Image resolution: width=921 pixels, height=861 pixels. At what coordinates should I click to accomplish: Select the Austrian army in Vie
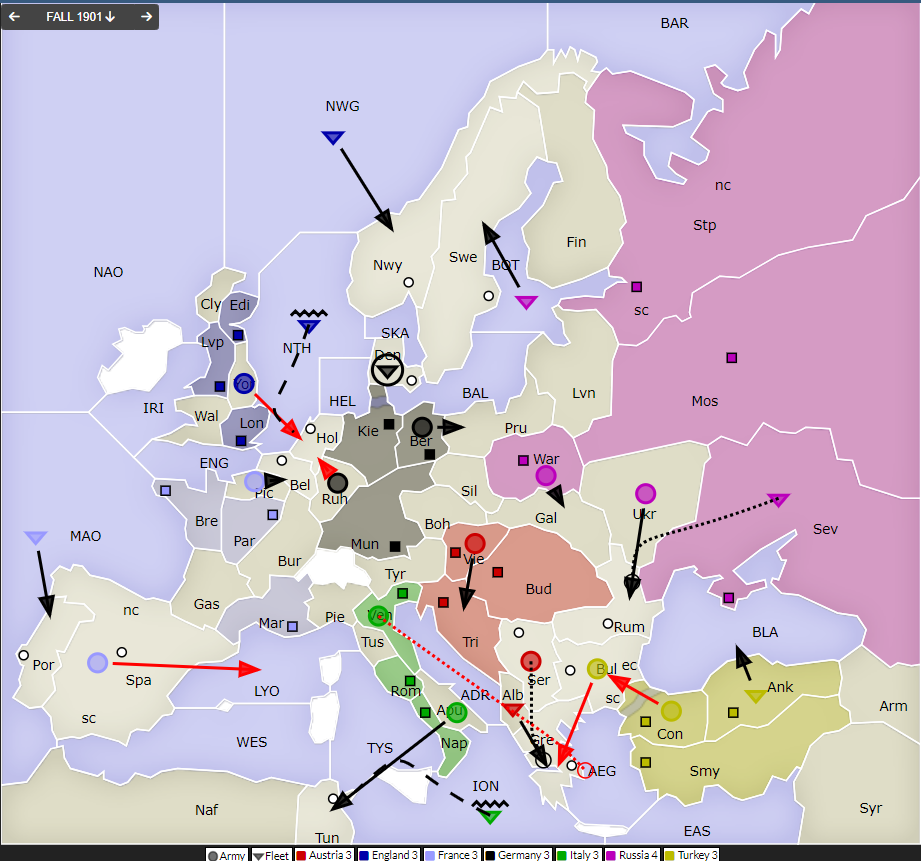(475, 544)
